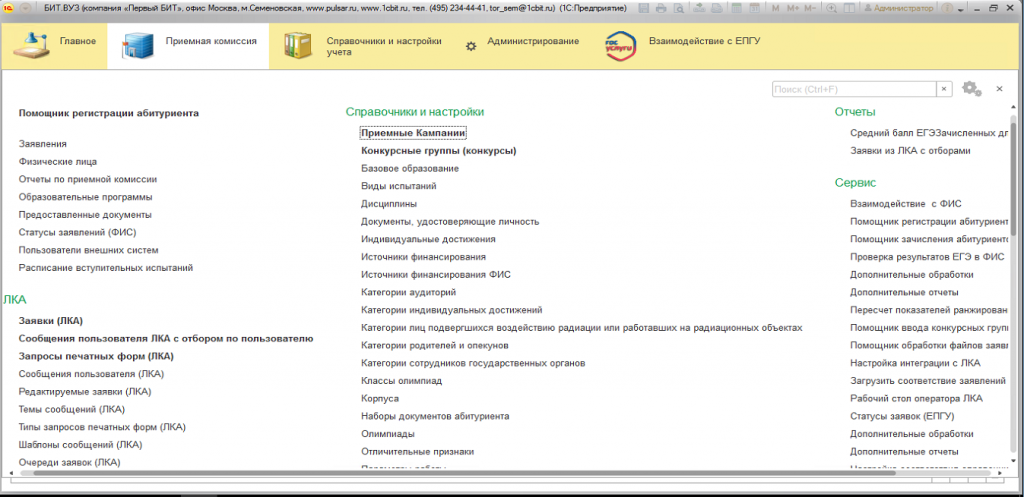Open the calendar icon in title bar
This screenshot has height=497, width=1024.
(754, 8)
